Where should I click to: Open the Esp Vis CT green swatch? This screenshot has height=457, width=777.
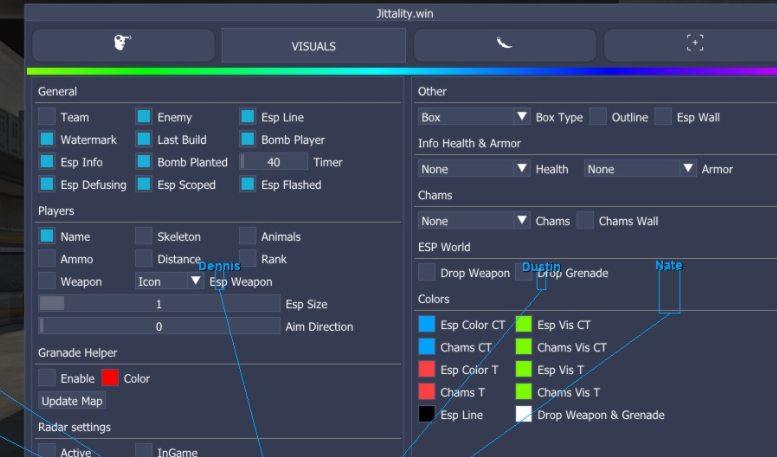coord(524,325)
